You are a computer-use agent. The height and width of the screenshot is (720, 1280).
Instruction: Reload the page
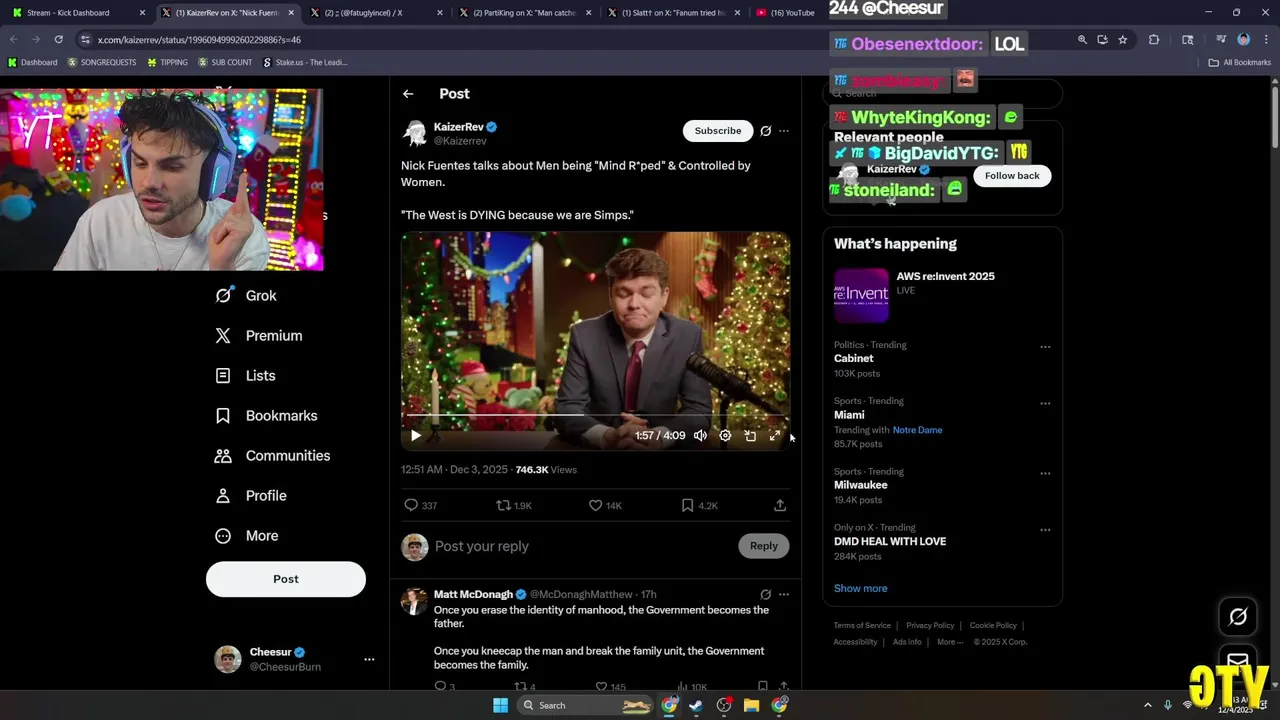click(x=59, y=40)
